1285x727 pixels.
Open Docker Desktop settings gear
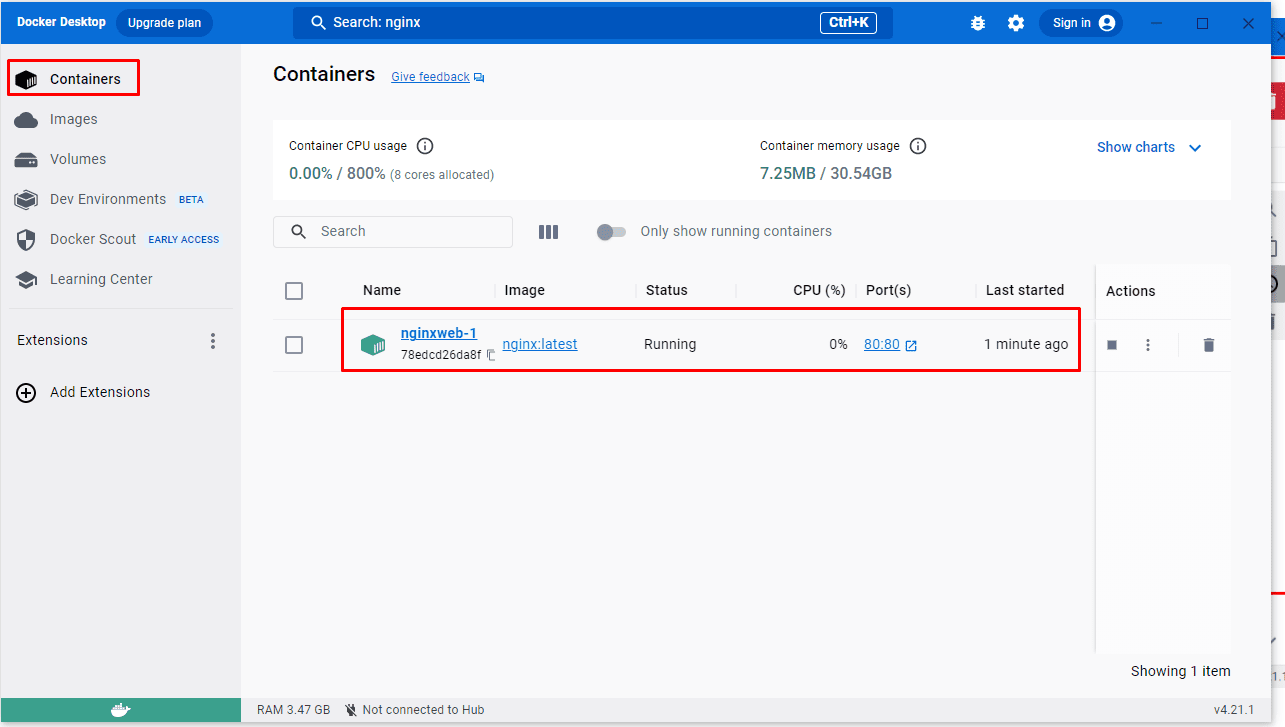tap(1016, 23)
